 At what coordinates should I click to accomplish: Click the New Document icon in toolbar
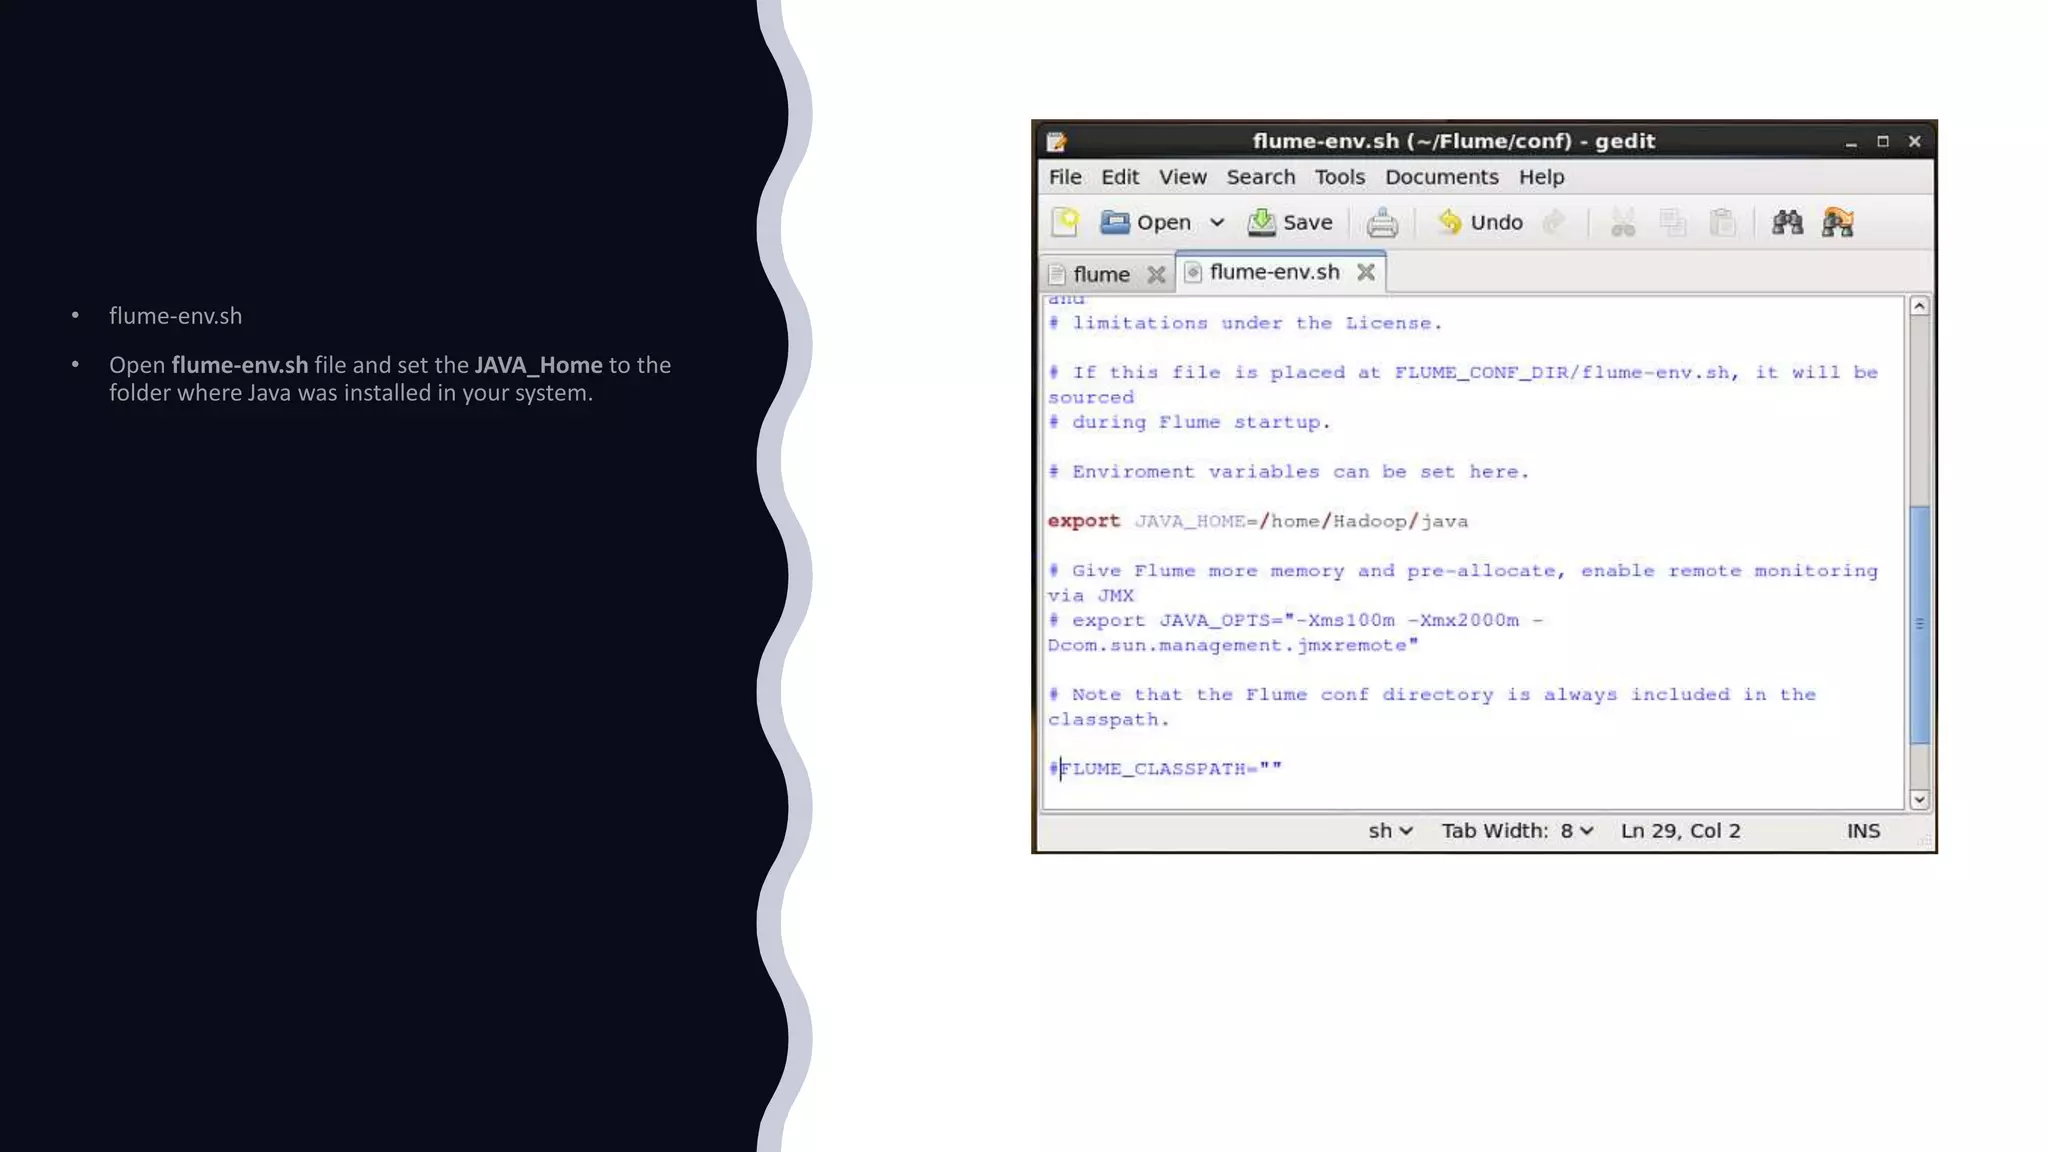(1065, 222)
